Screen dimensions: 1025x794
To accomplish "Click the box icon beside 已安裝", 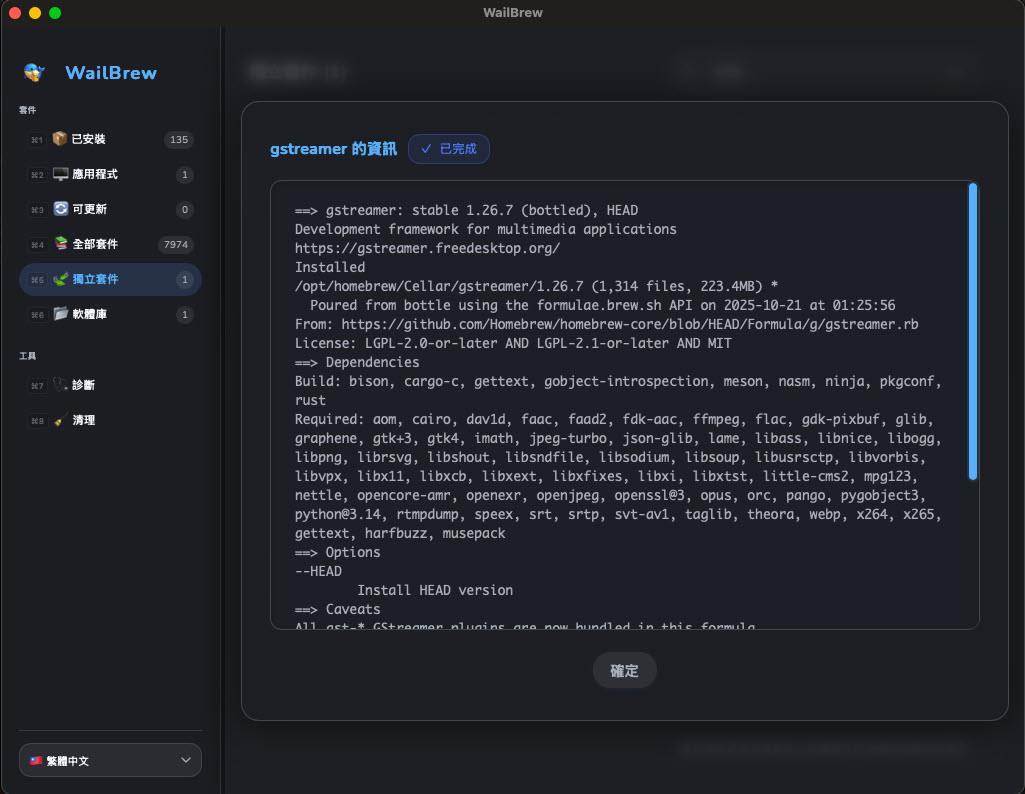I will pos(60,139).
